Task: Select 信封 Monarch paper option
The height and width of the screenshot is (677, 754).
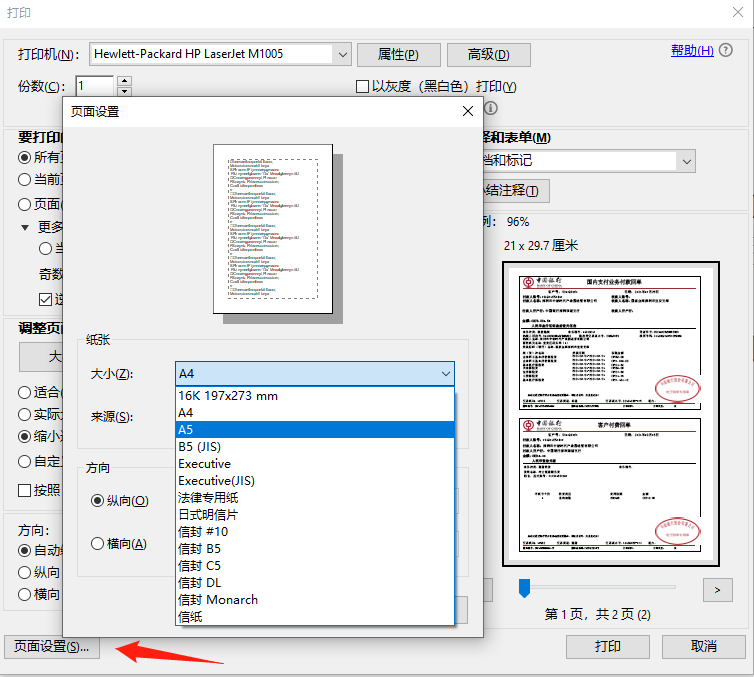Action: click(218, 599)
